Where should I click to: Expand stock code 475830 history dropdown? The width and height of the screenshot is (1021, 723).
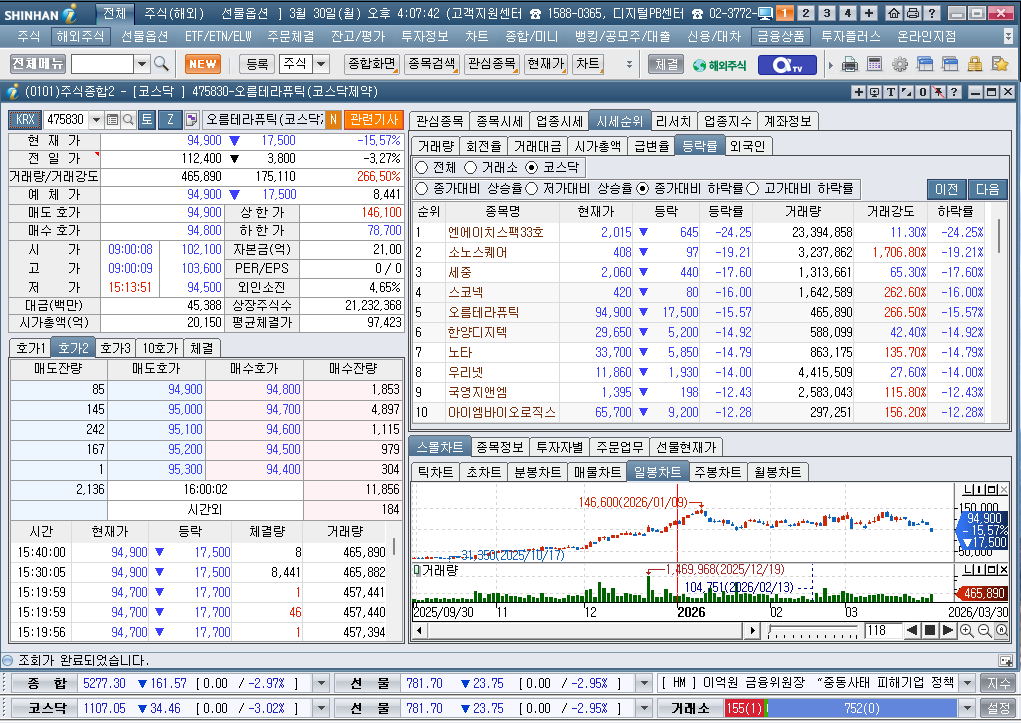pos(96,119)
